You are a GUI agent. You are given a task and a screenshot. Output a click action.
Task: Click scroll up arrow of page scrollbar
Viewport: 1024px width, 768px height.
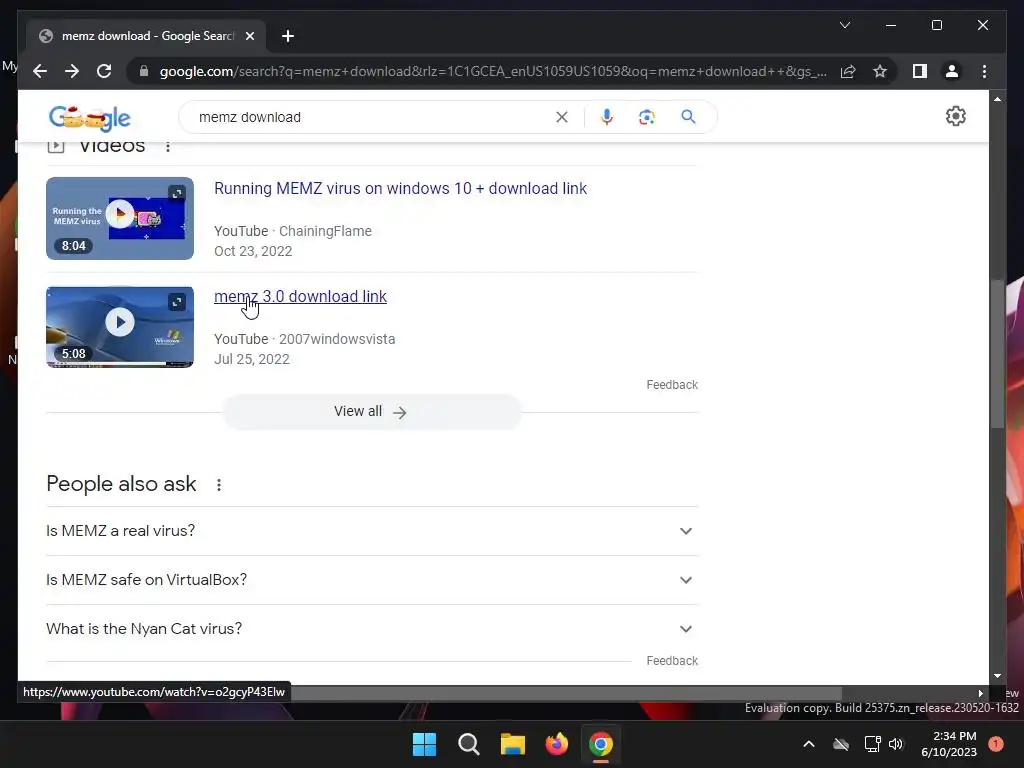click(x=997, y=99)
